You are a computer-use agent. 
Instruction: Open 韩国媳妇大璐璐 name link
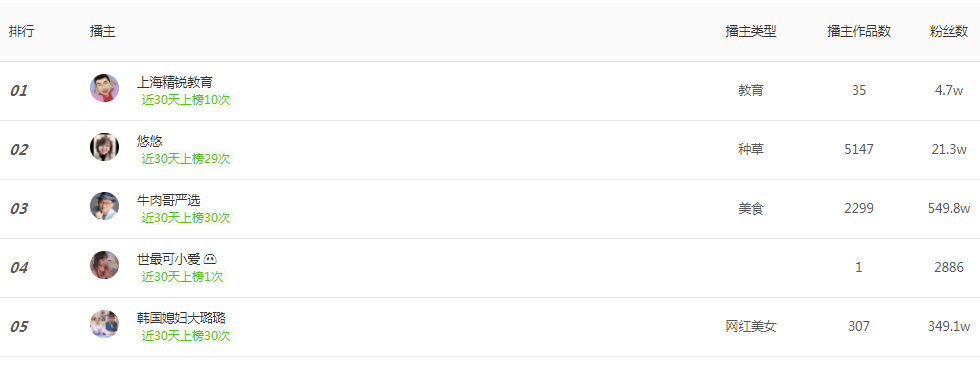(181, 318)
